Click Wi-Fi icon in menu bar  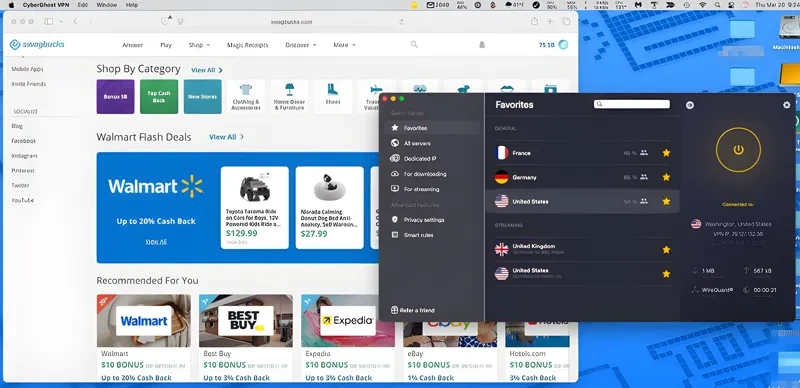click(703, 5)
